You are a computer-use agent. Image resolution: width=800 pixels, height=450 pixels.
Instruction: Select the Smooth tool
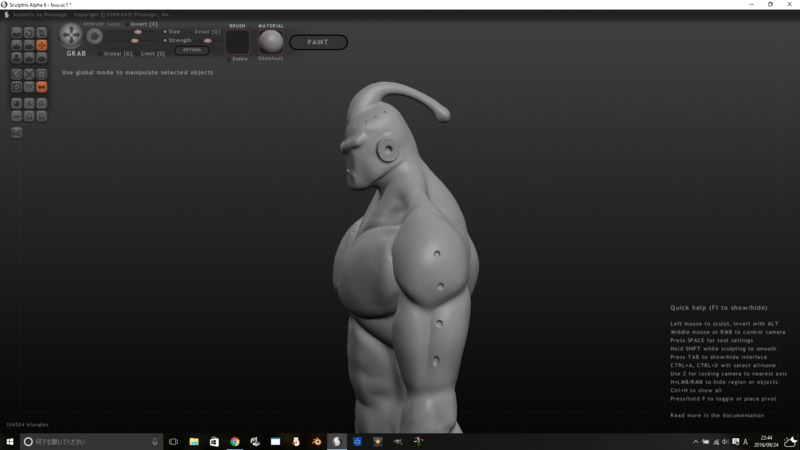pos(42,58)
